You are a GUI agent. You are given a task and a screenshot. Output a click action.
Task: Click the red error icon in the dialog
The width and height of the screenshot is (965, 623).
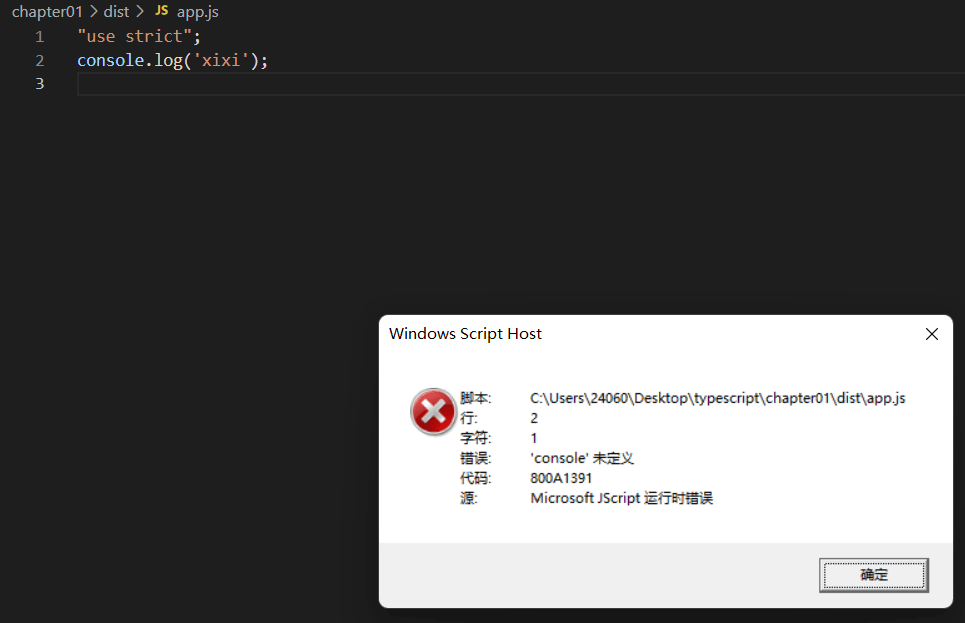433,411
